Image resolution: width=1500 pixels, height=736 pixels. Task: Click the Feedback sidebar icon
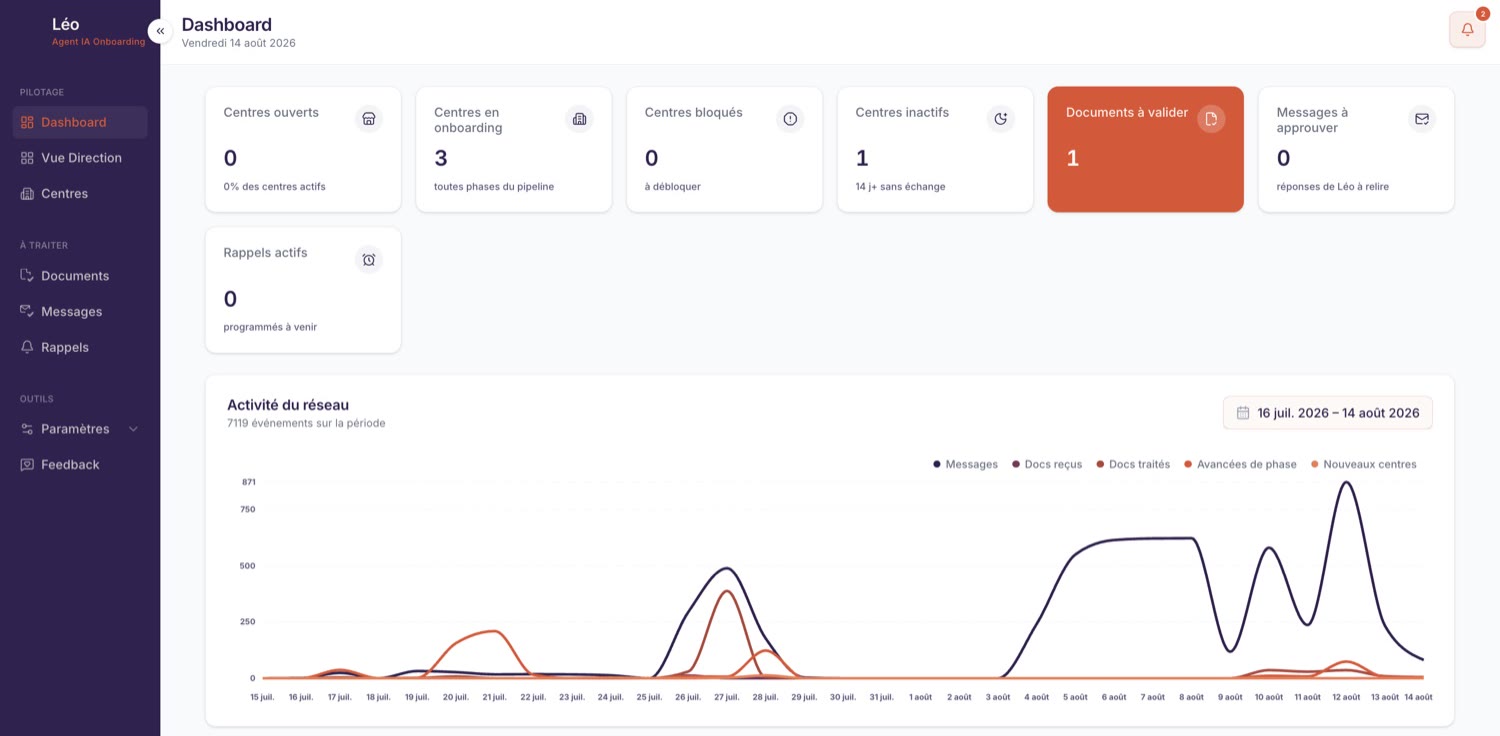27,465
